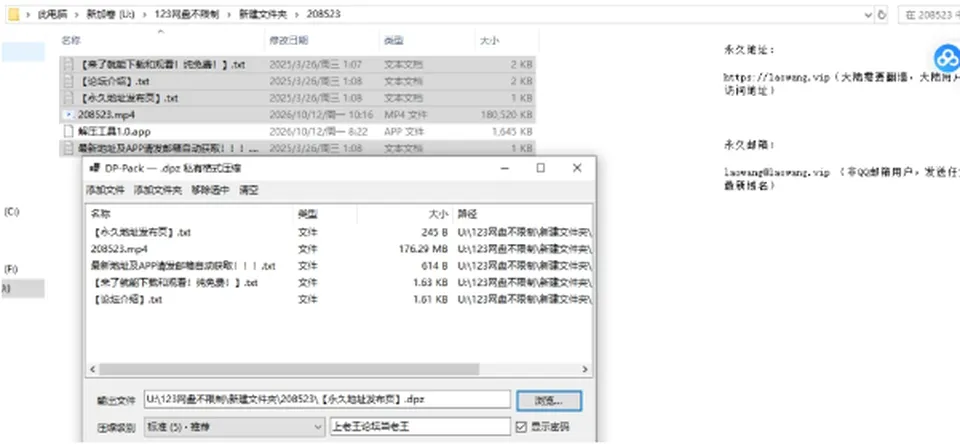
Task: Select the 614 B file row in DP-Pack
Action: pyautogui.click(x=339, y=266)
